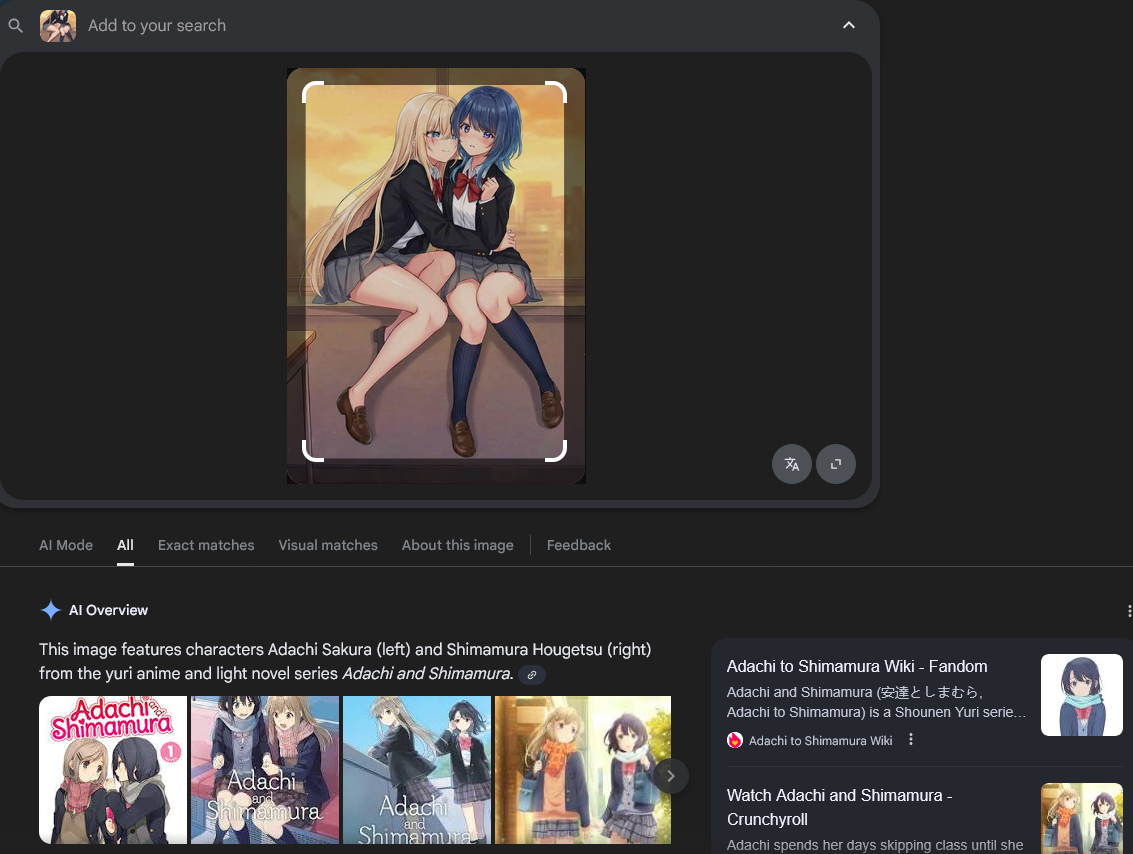
Task: Click the Fandom result description snippet
Action: [876, 702]
